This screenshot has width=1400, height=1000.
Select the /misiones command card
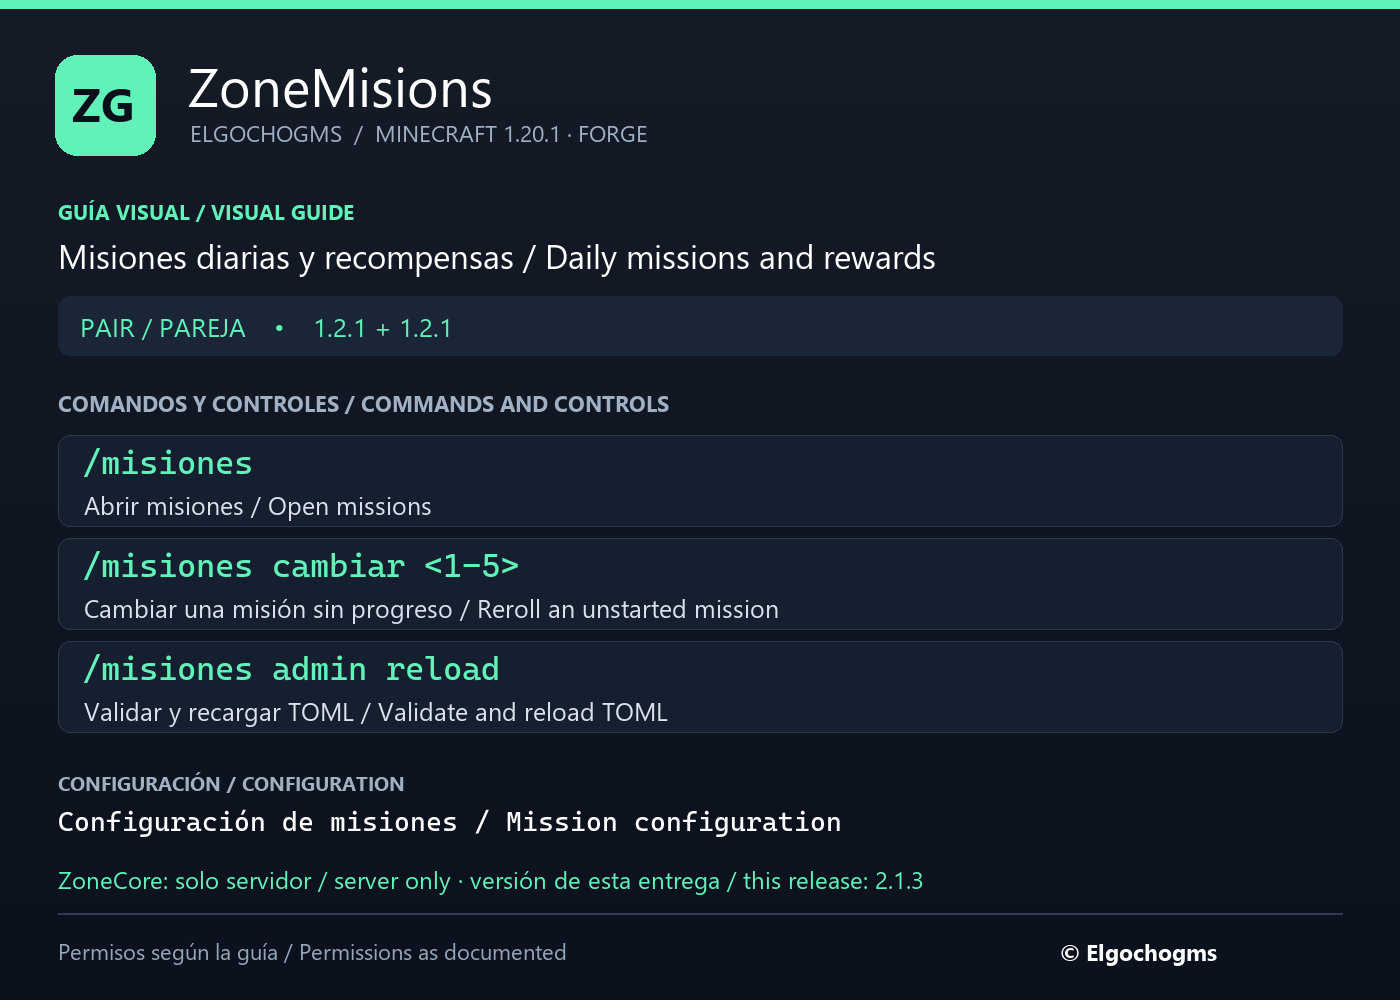(700, 481)
